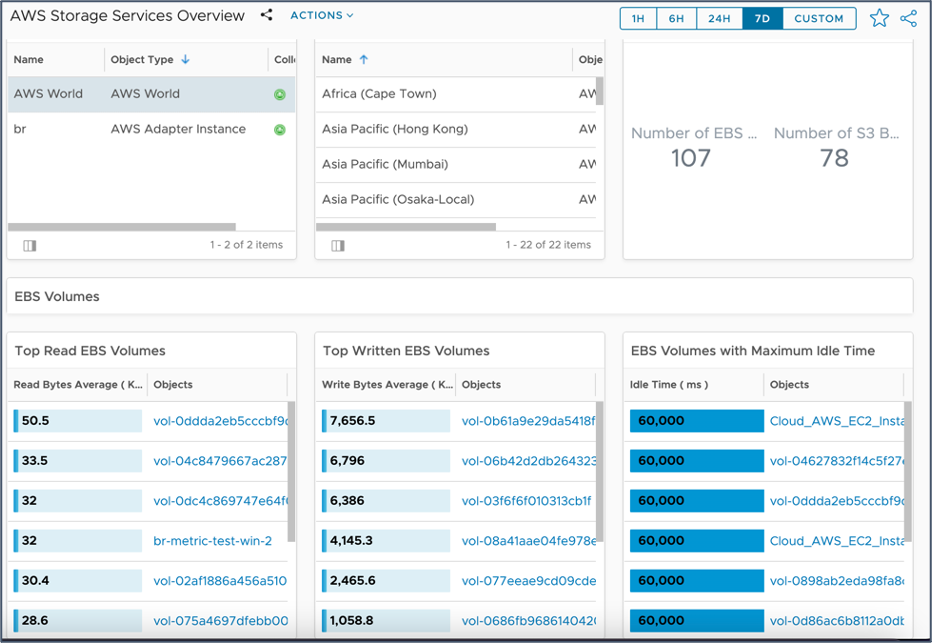Sort by Object Type column header
The image size is (932, 644).
click(142, 60)
